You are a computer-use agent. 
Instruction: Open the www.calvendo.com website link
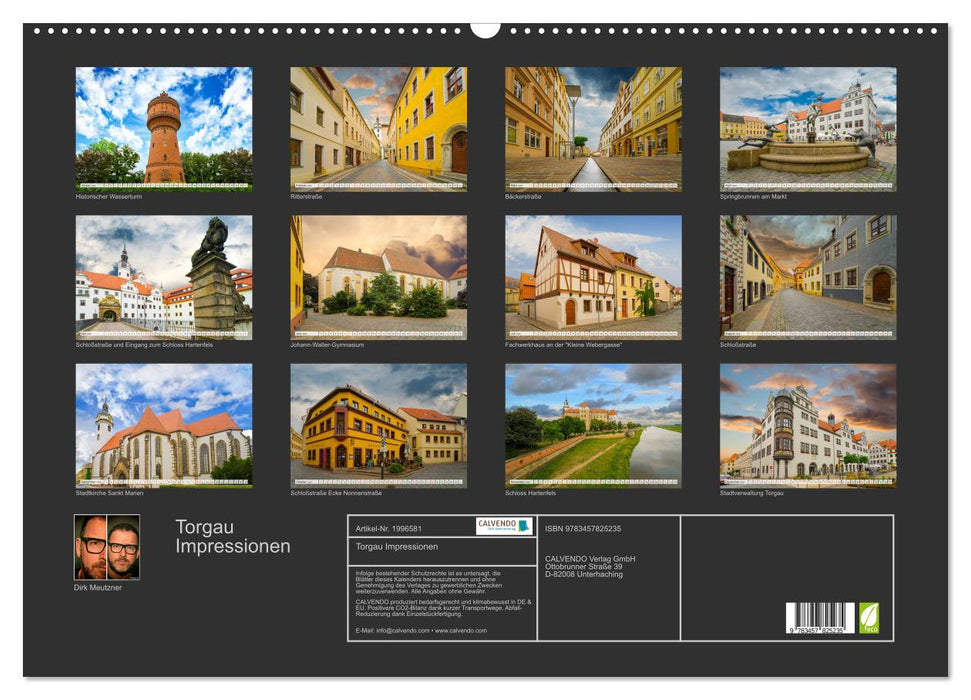[x=460, y=630]
